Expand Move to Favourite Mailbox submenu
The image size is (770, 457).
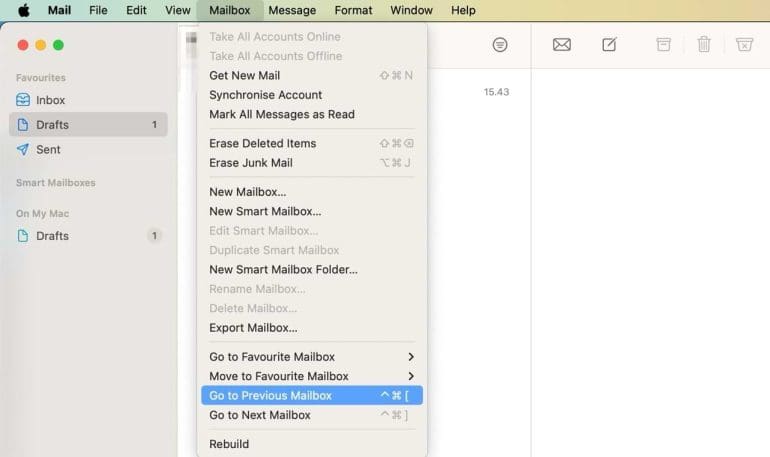(312, 376)
